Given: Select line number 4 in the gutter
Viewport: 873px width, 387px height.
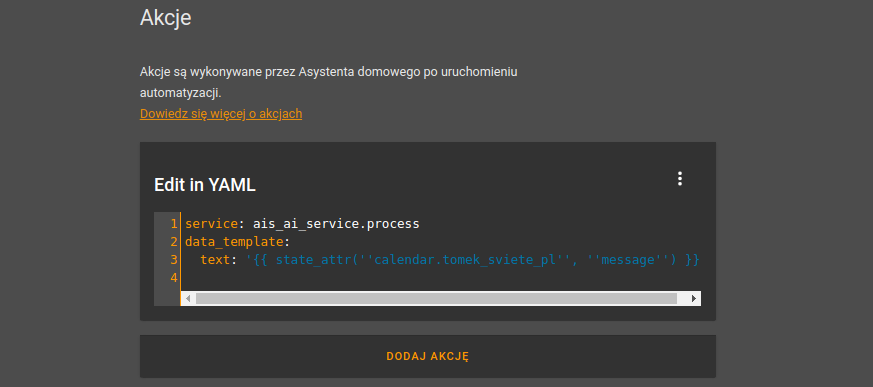Looking at the screenshot, I should [174, 277].
